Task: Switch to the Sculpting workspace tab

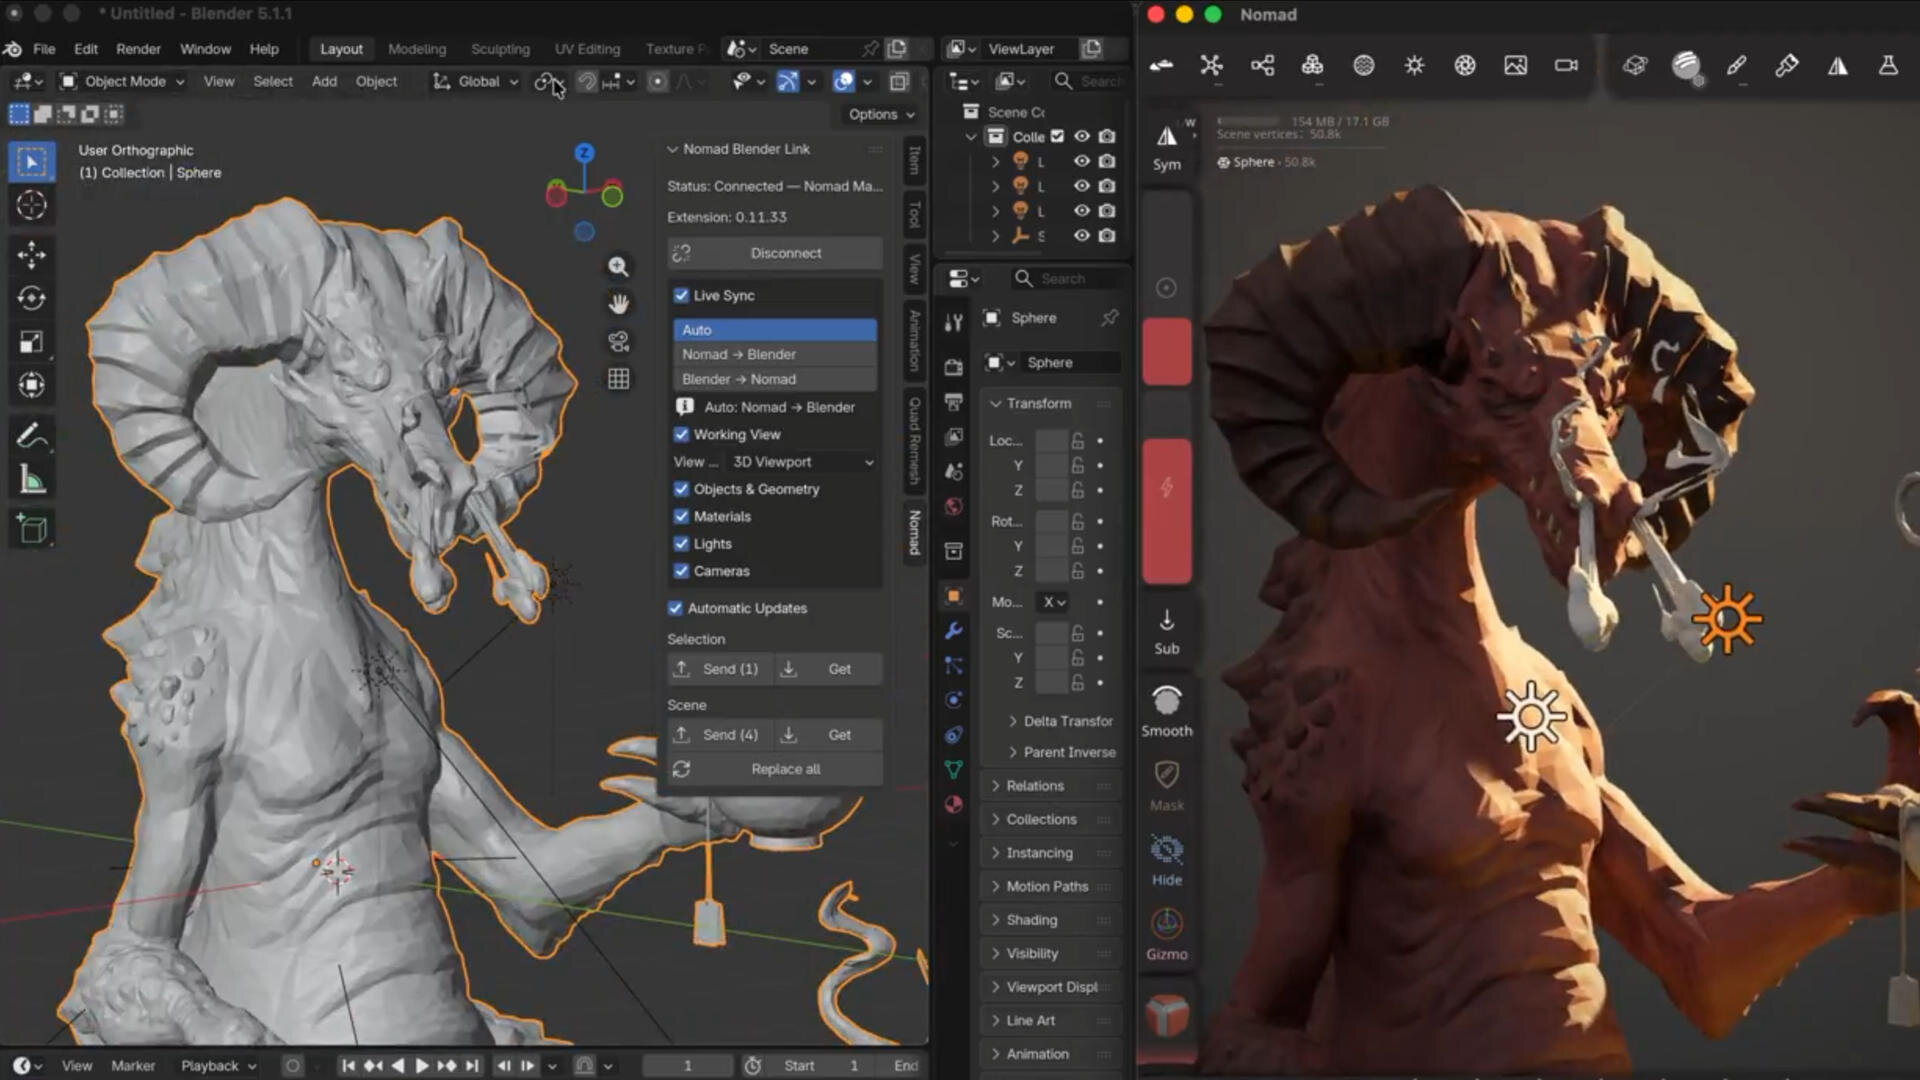Action: (x=500, y=49)
